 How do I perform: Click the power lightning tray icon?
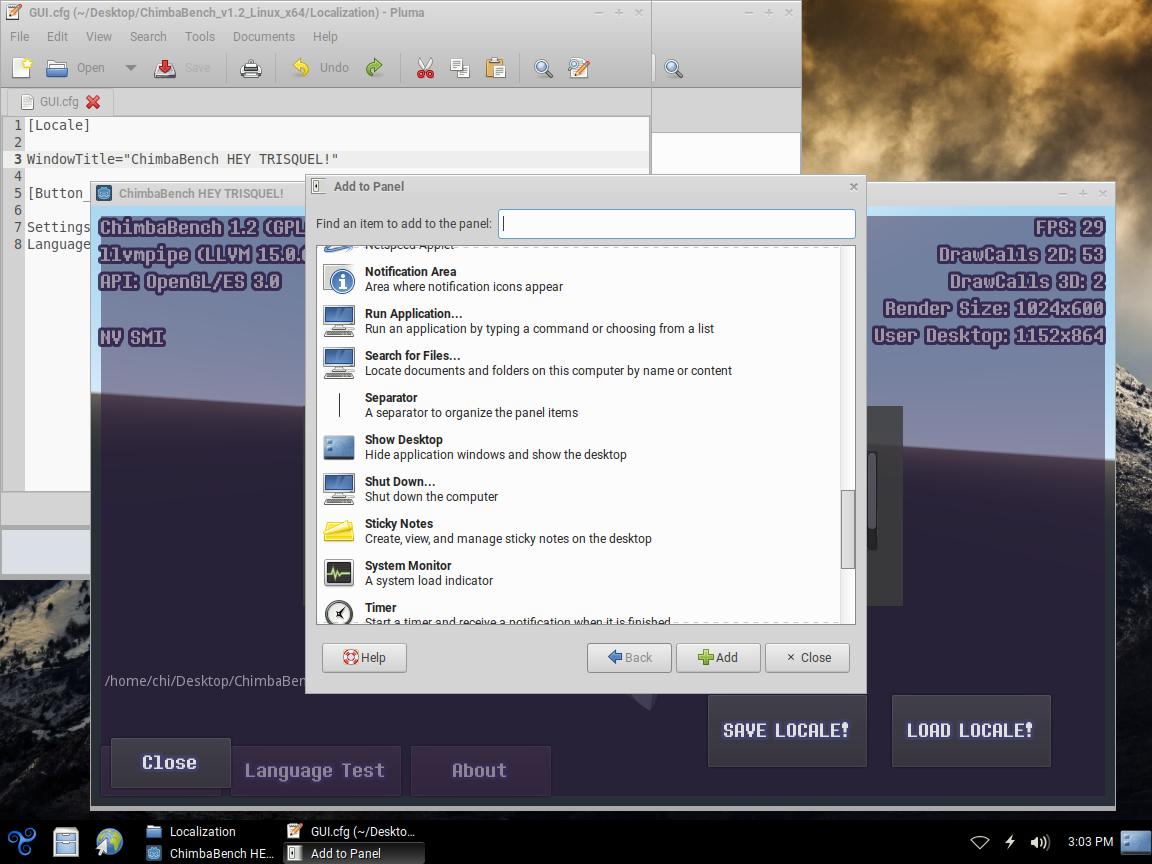tap(1010, 842)
